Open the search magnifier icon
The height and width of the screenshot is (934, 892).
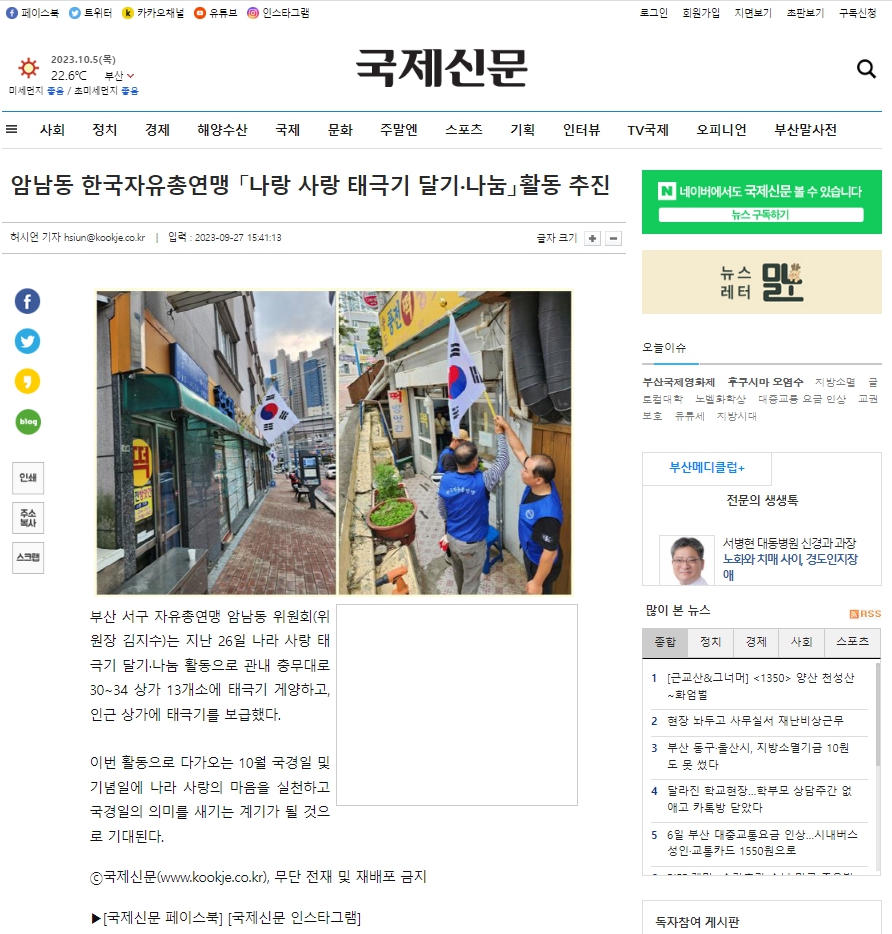pyautogui.click(x=866, y=69)
